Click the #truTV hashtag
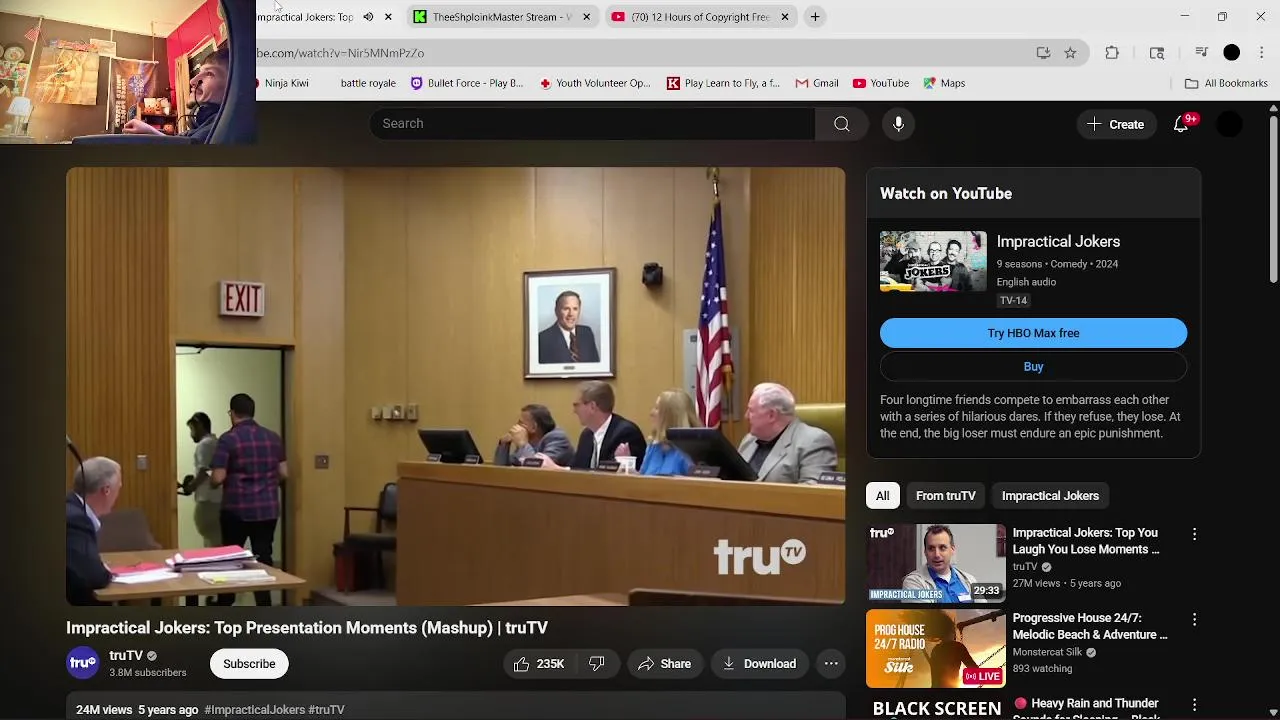 click(x=327, y=710)
